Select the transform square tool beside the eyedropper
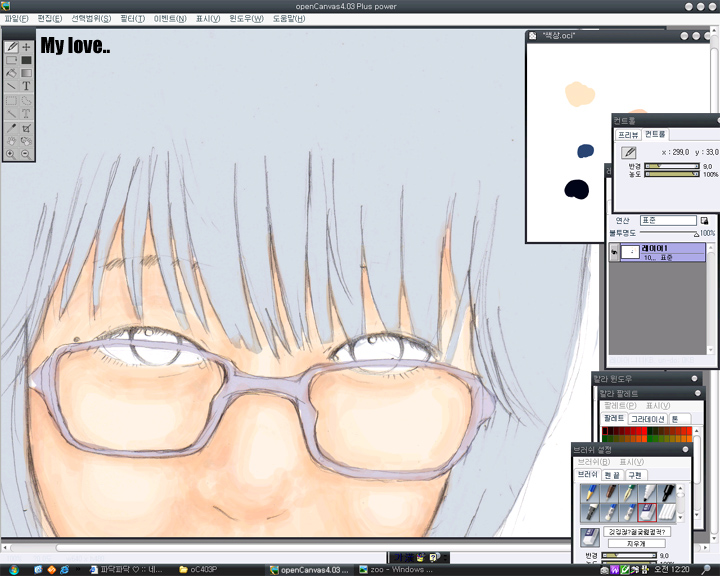 tap(26, 128)
